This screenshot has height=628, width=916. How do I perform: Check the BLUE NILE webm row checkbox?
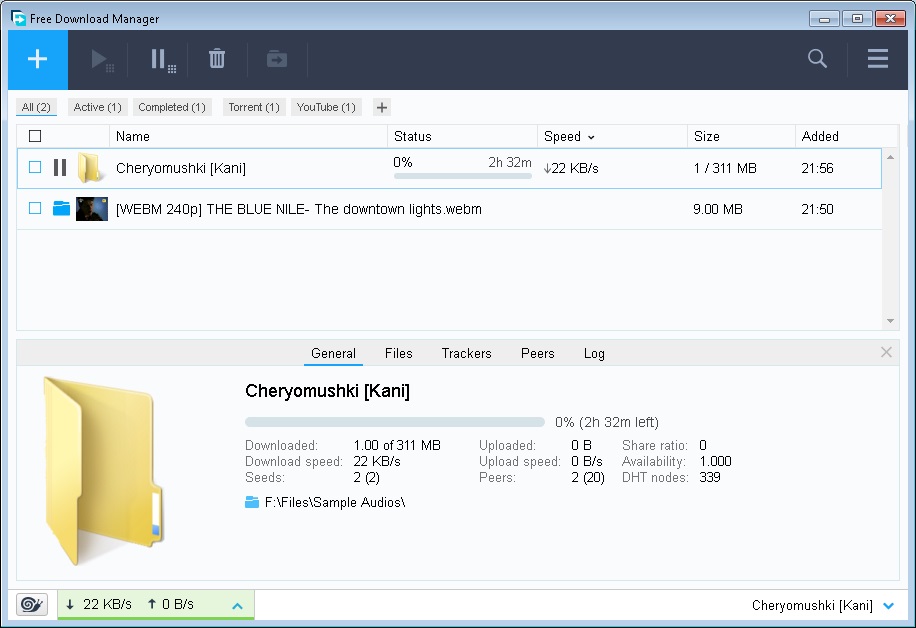(x=35, y=209)
